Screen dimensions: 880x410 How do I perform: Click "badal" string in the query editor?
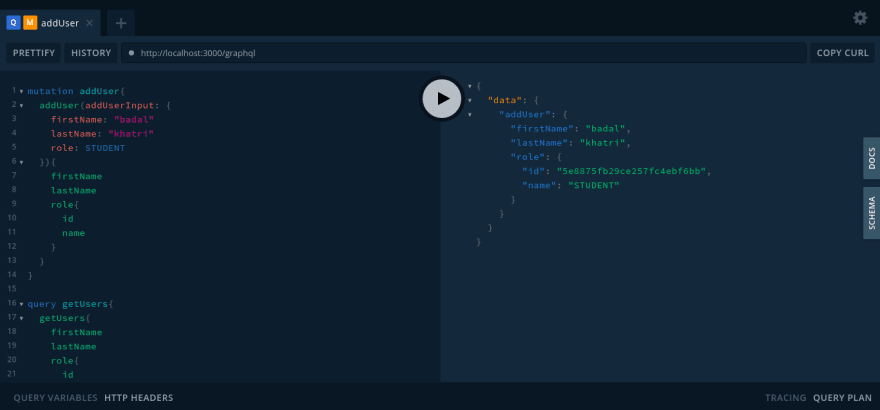click(134, 119)
